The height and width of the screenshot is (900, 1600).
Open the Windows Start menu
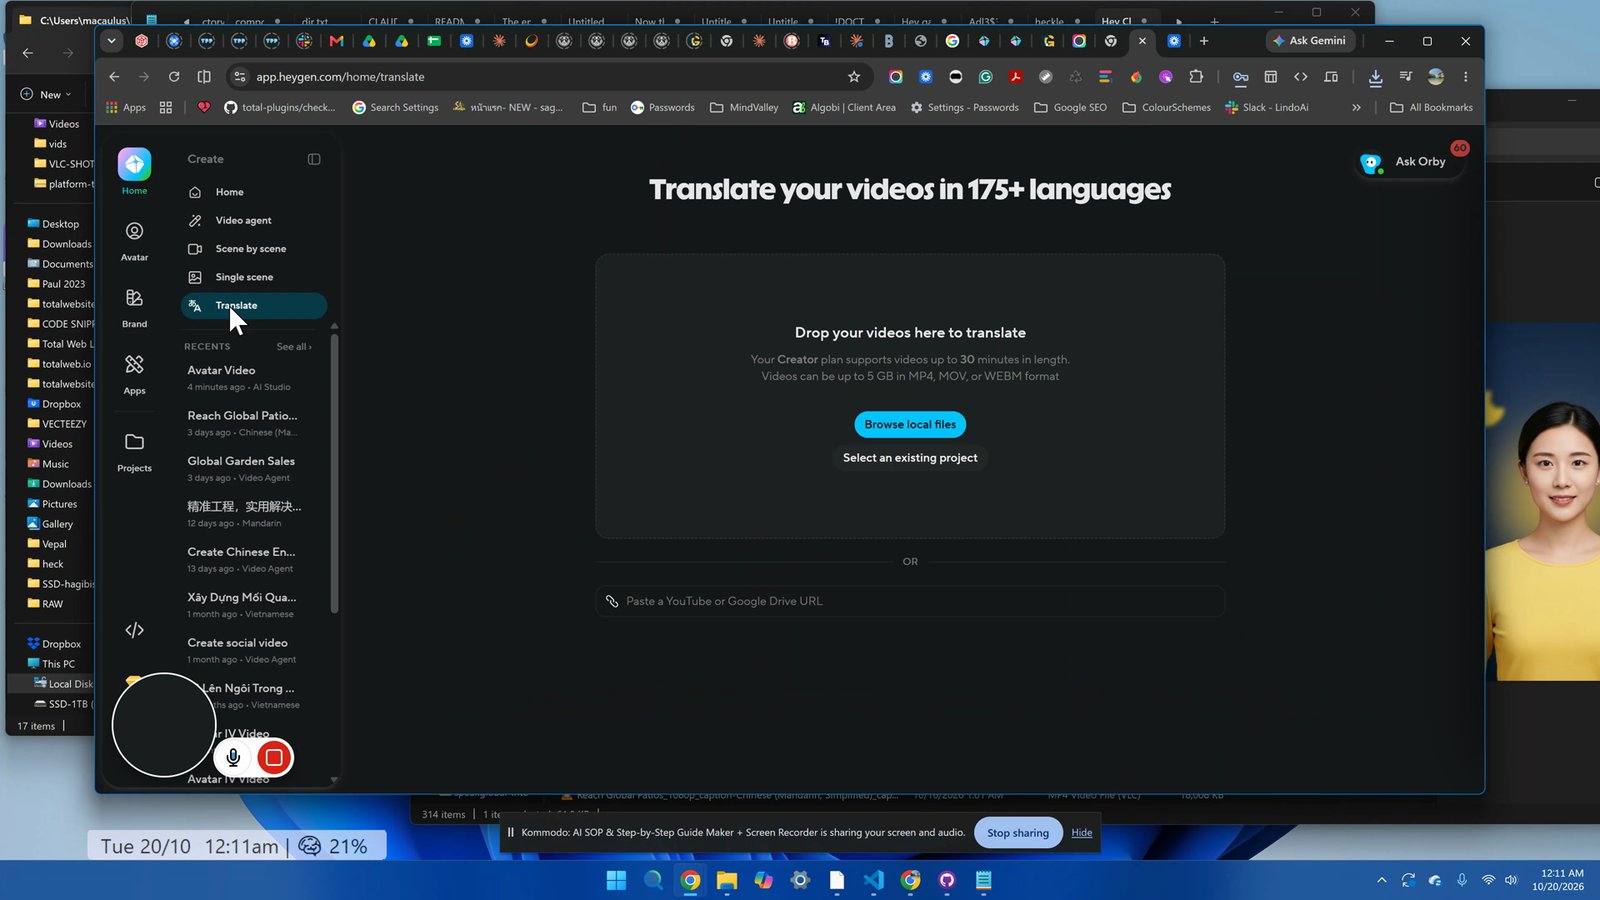tap(616, 880)
